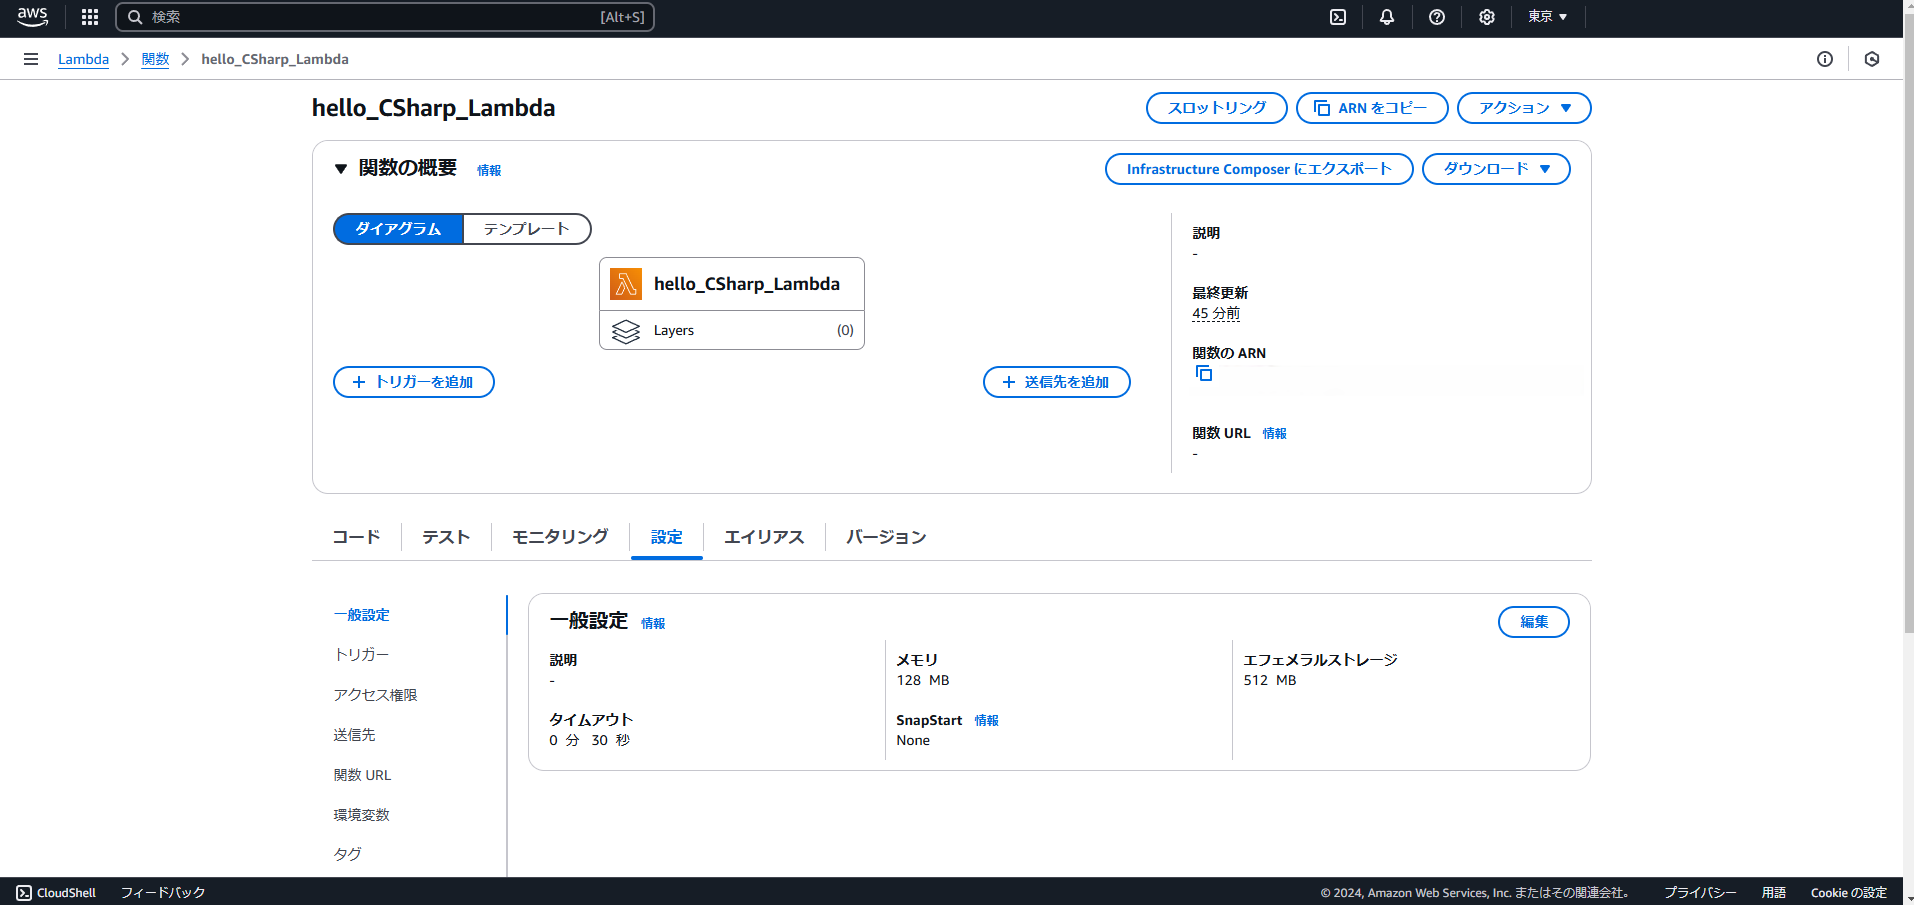Click the 用語 footer link

coord(1774,893)
